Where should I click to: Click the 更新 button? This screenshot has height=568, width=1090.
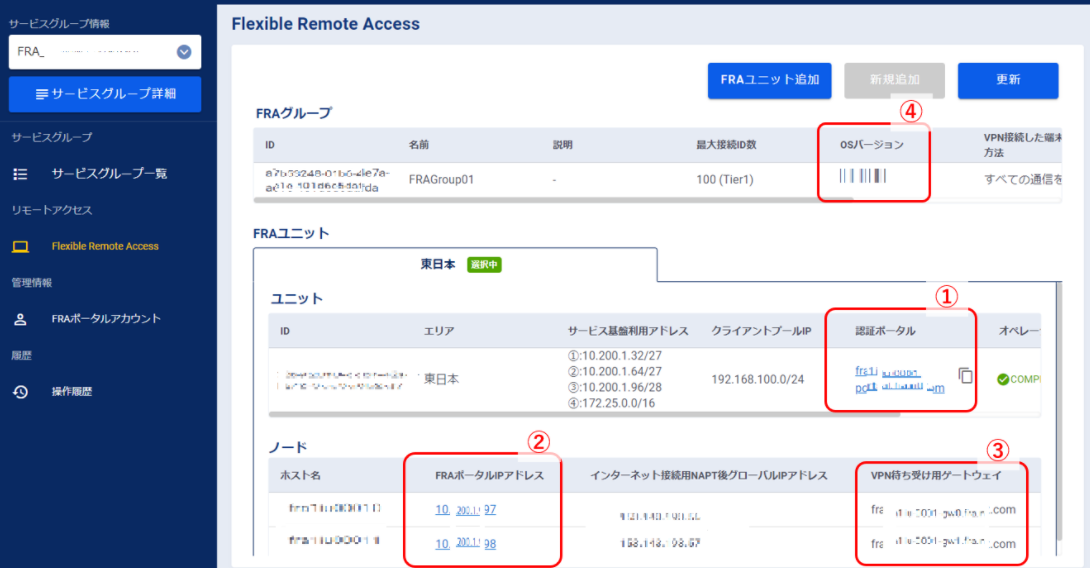(1008, 81)
